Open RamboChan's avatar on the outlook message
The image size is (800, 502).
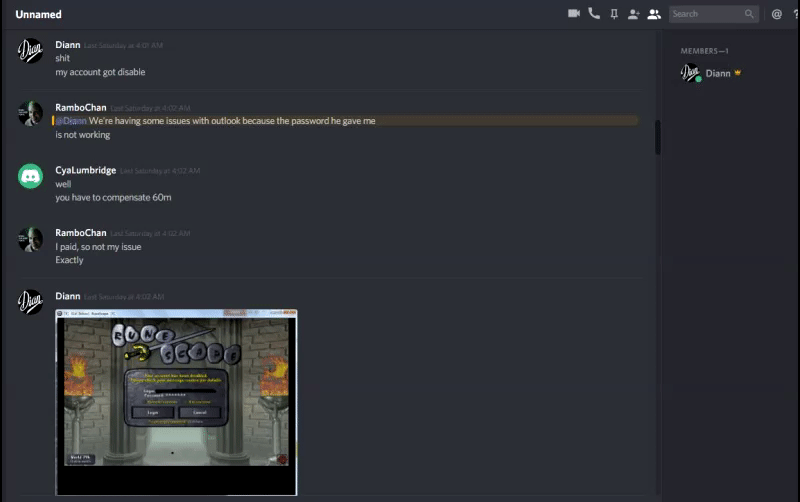(x=31, y=113)
